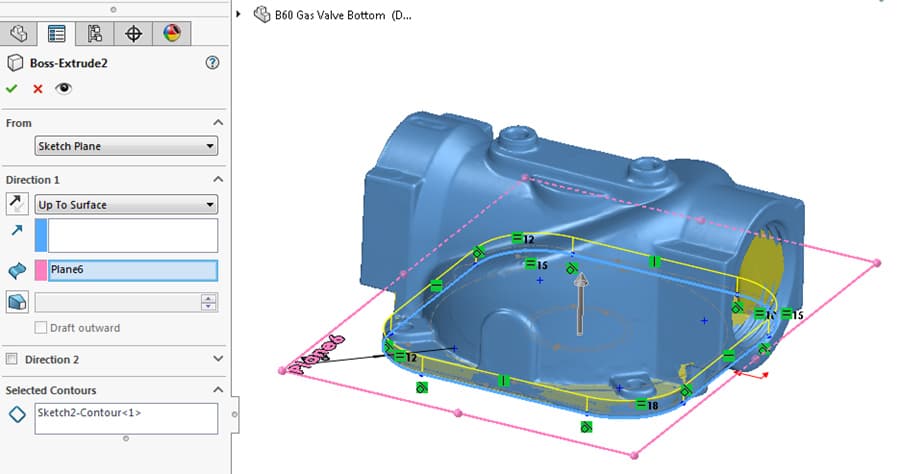Switch to the PropertyManager tab

pos(56,33)
